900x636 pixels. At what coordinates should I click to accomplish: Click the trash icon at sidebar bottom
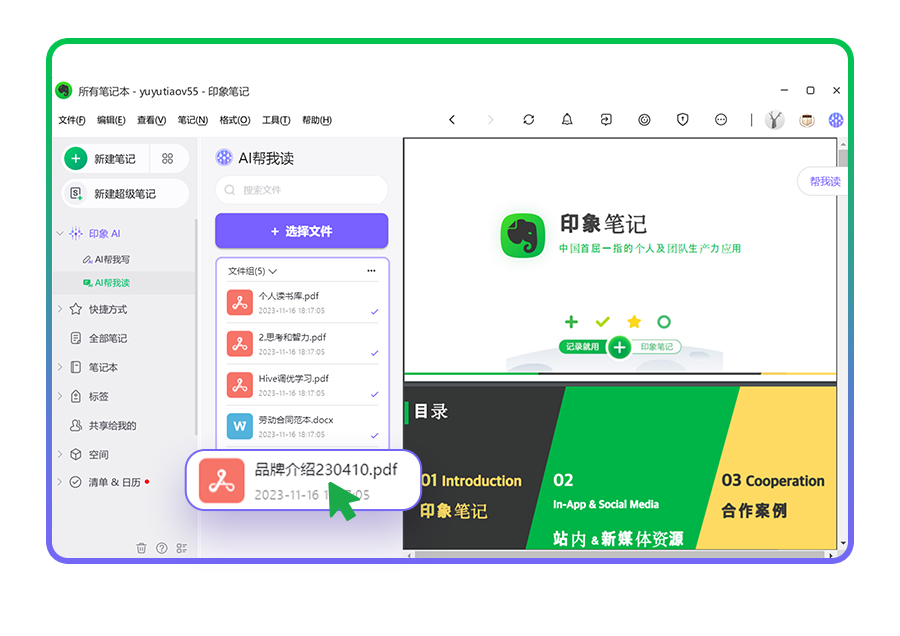click(141, 548)
